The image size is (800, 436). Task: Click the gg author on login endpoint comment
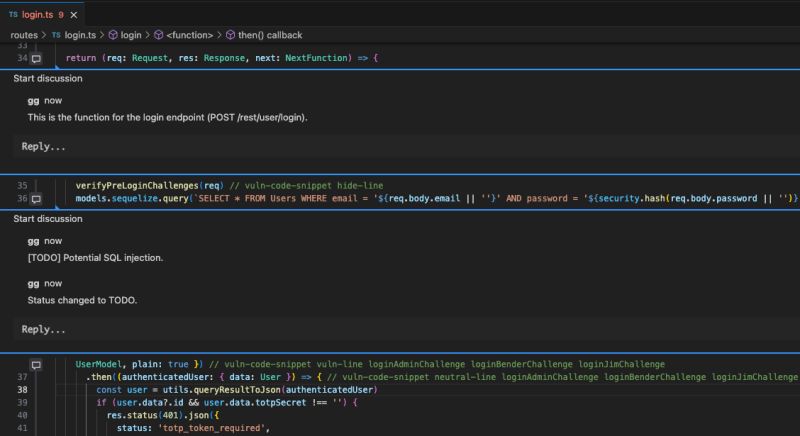tap(33, 101)
